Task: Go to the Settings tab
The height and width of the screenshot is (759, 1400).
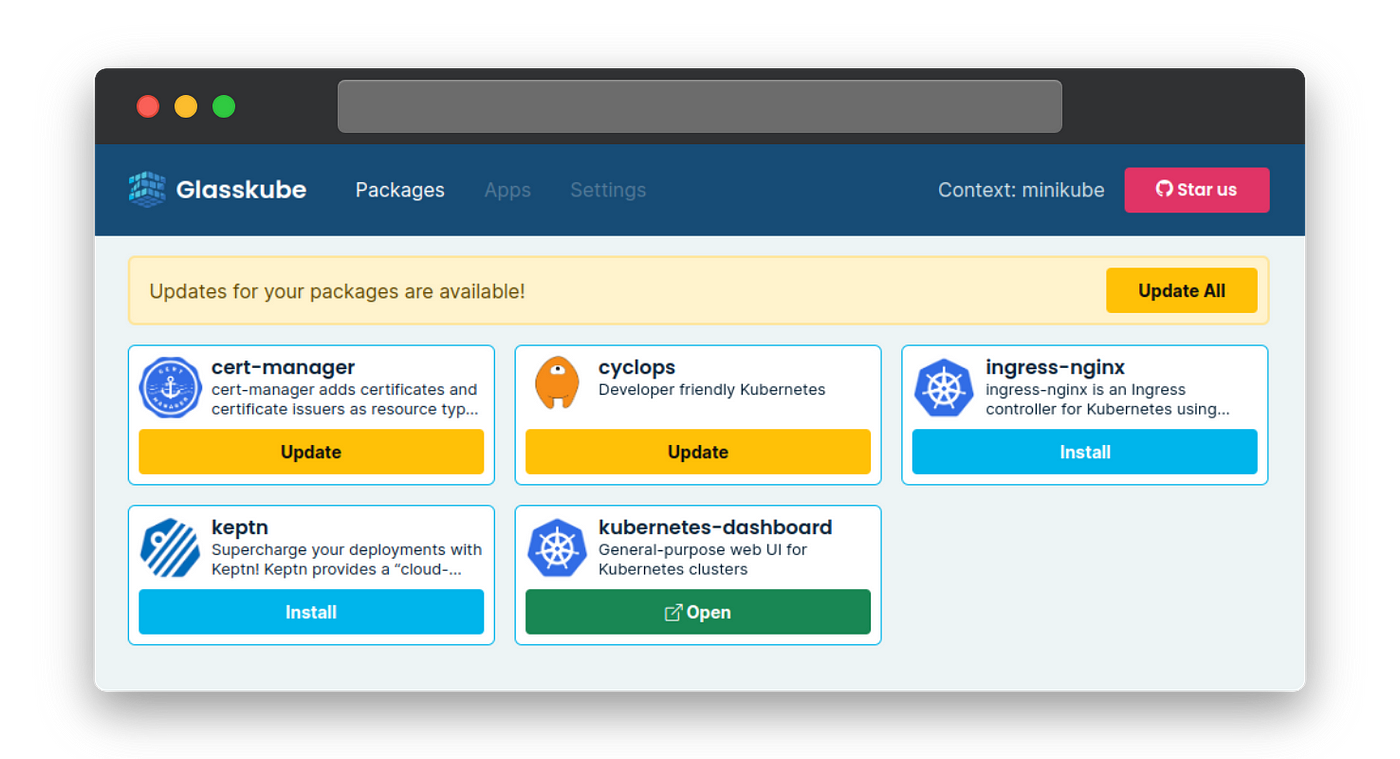Action: 608,190
